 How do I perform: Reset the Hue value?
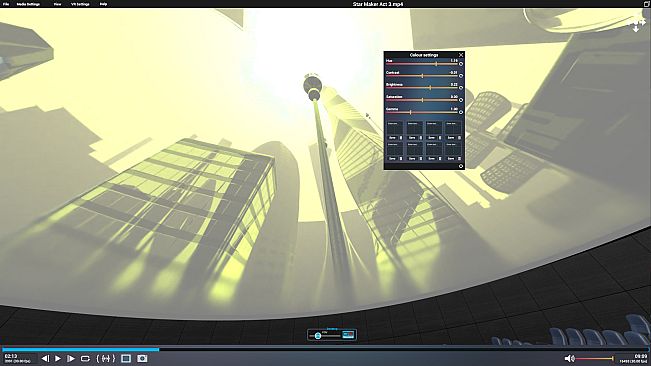point(461,64)
